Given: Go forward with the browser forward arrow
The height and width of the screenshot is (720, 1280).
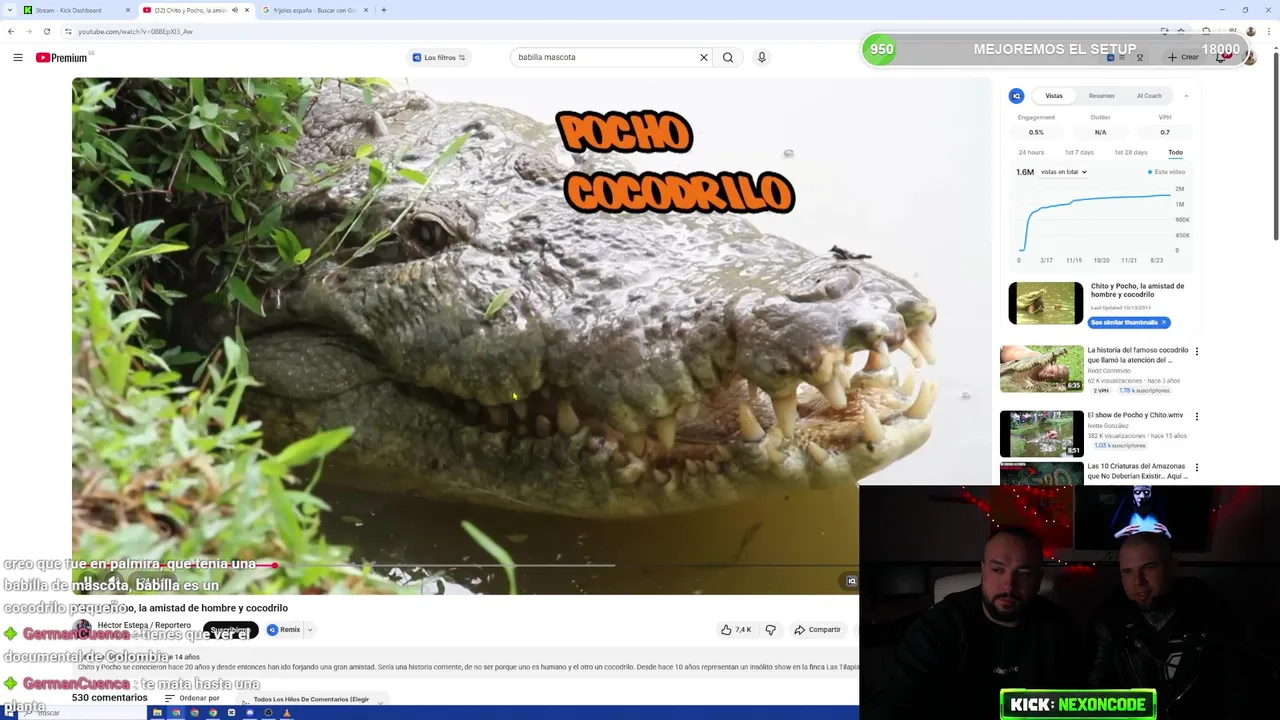Looking at the screenshot, I should (28, 31).
